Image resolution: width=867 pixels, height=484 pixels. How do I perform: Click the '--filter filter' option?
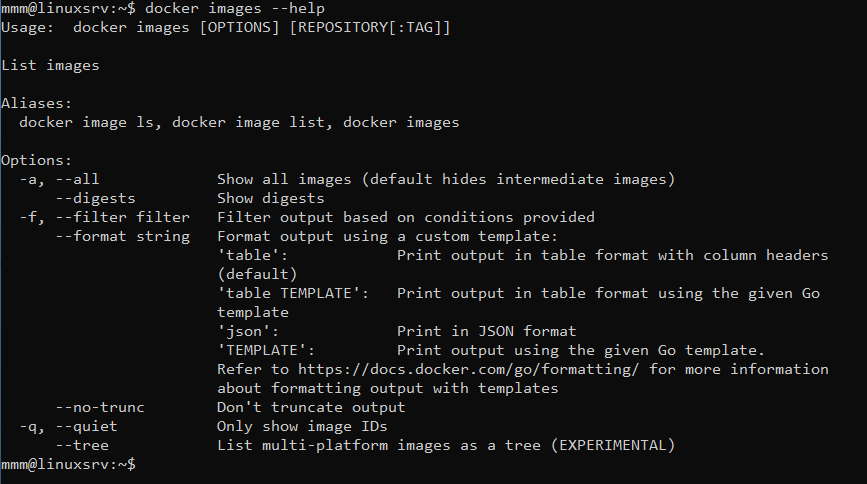tap(122, 217)
